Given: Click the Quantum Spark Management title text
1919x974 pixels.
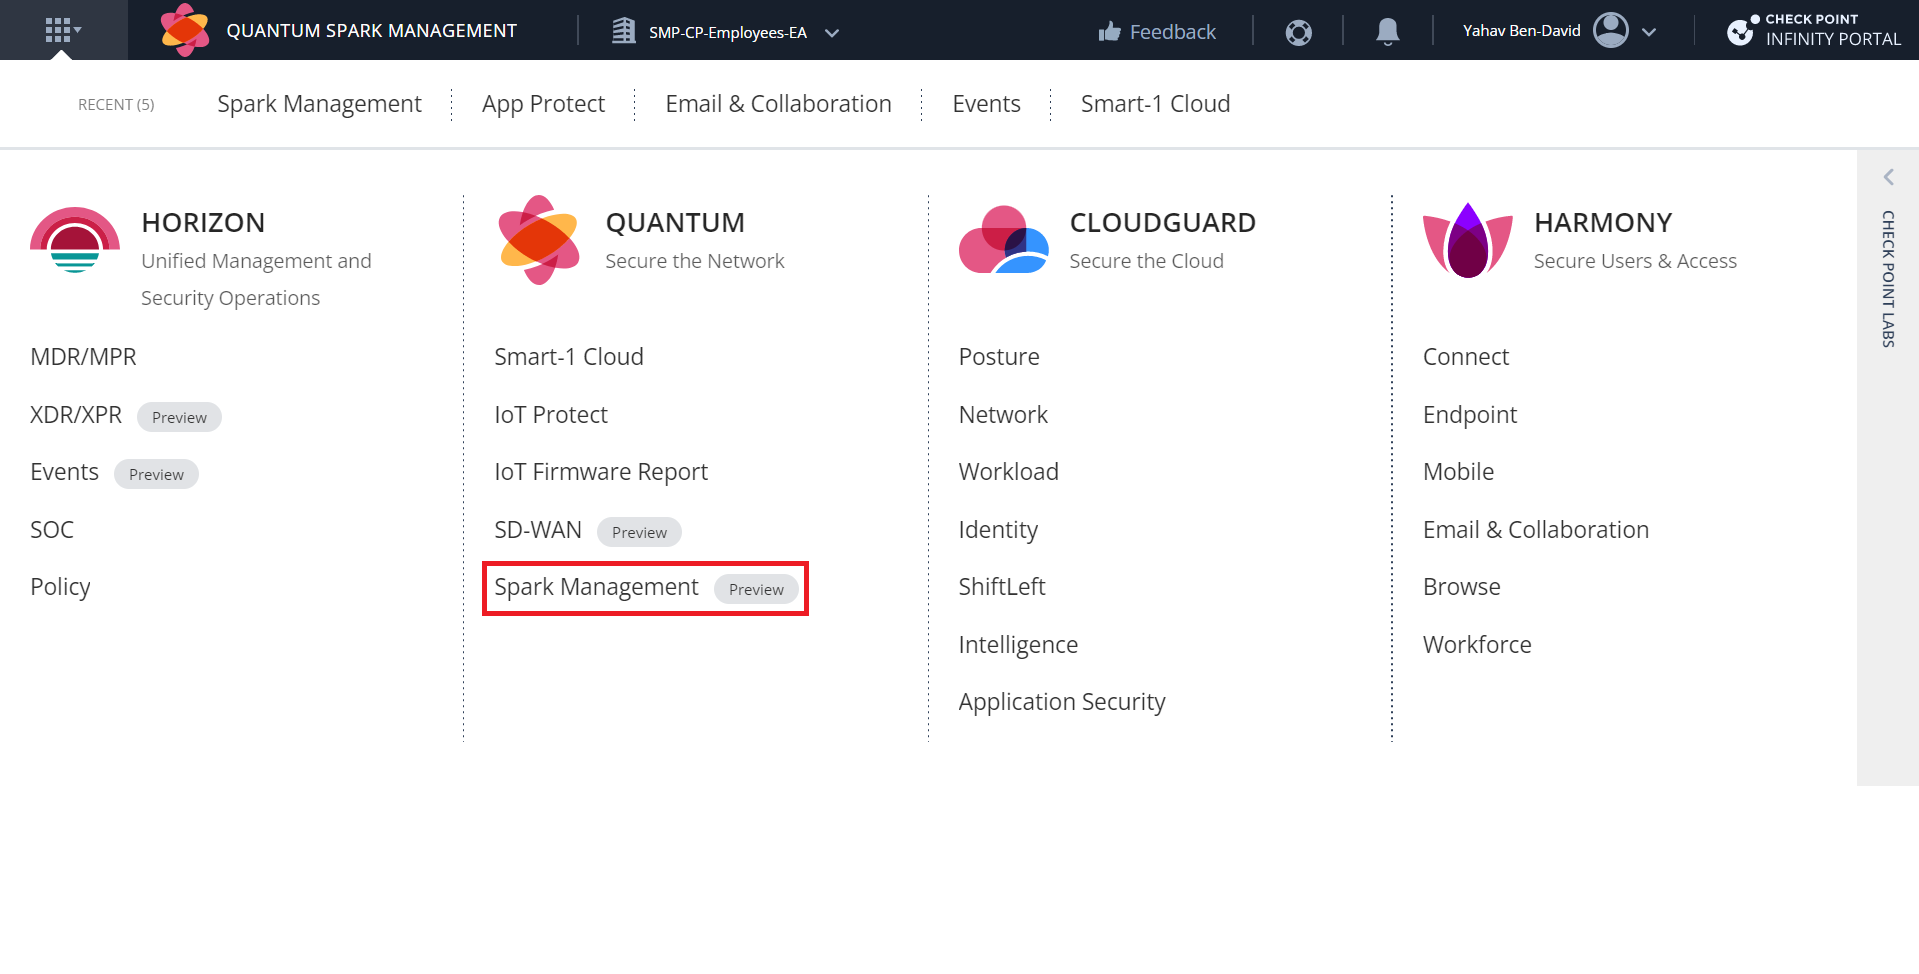Looking at the screenshot, I should point(372,31).
